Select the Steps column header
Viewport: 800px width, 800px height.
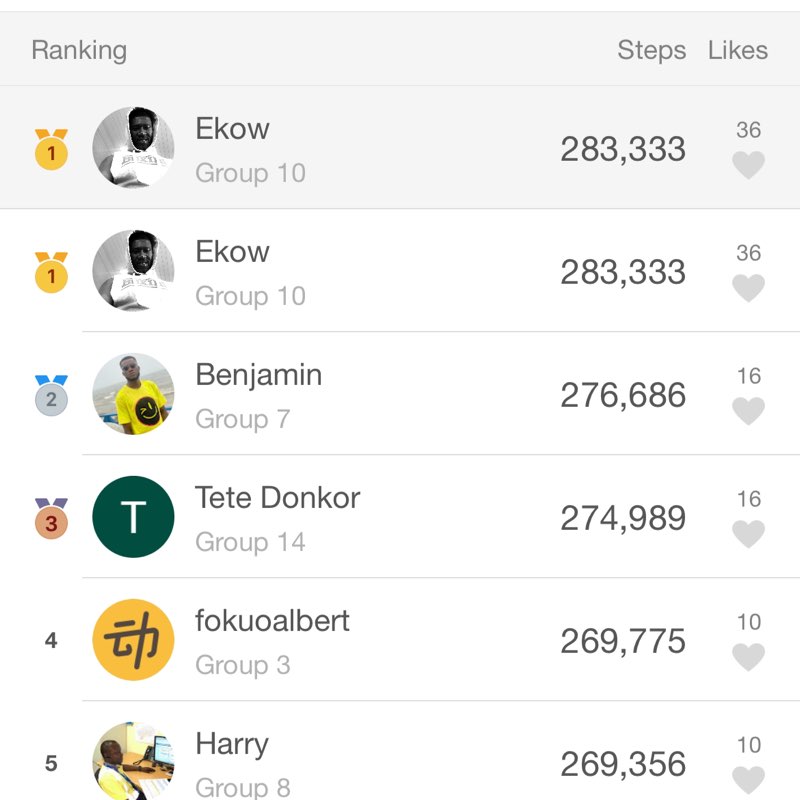tap(651, 50)
